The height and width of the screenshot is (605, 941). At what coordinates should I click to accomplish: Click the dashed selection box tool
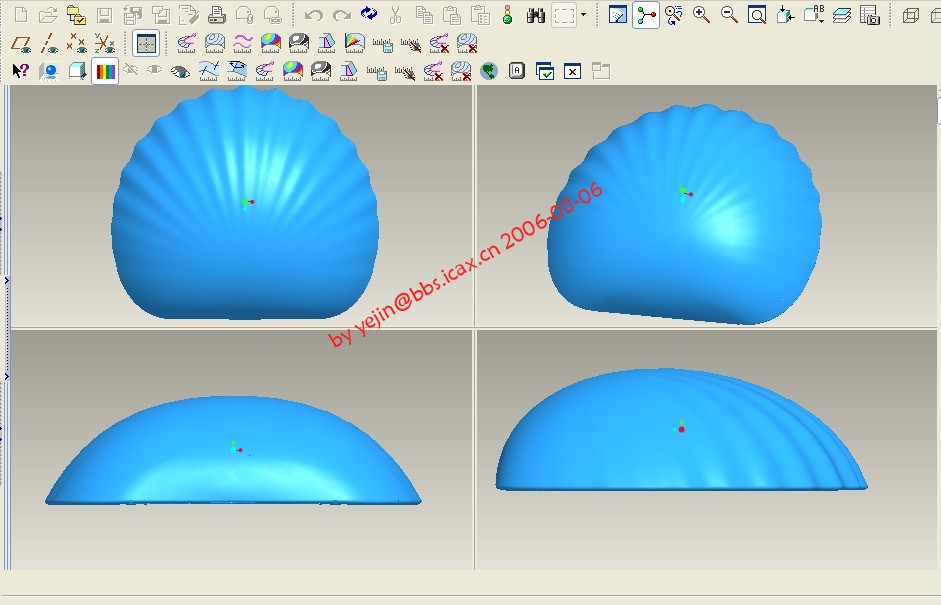click(564, 15)
